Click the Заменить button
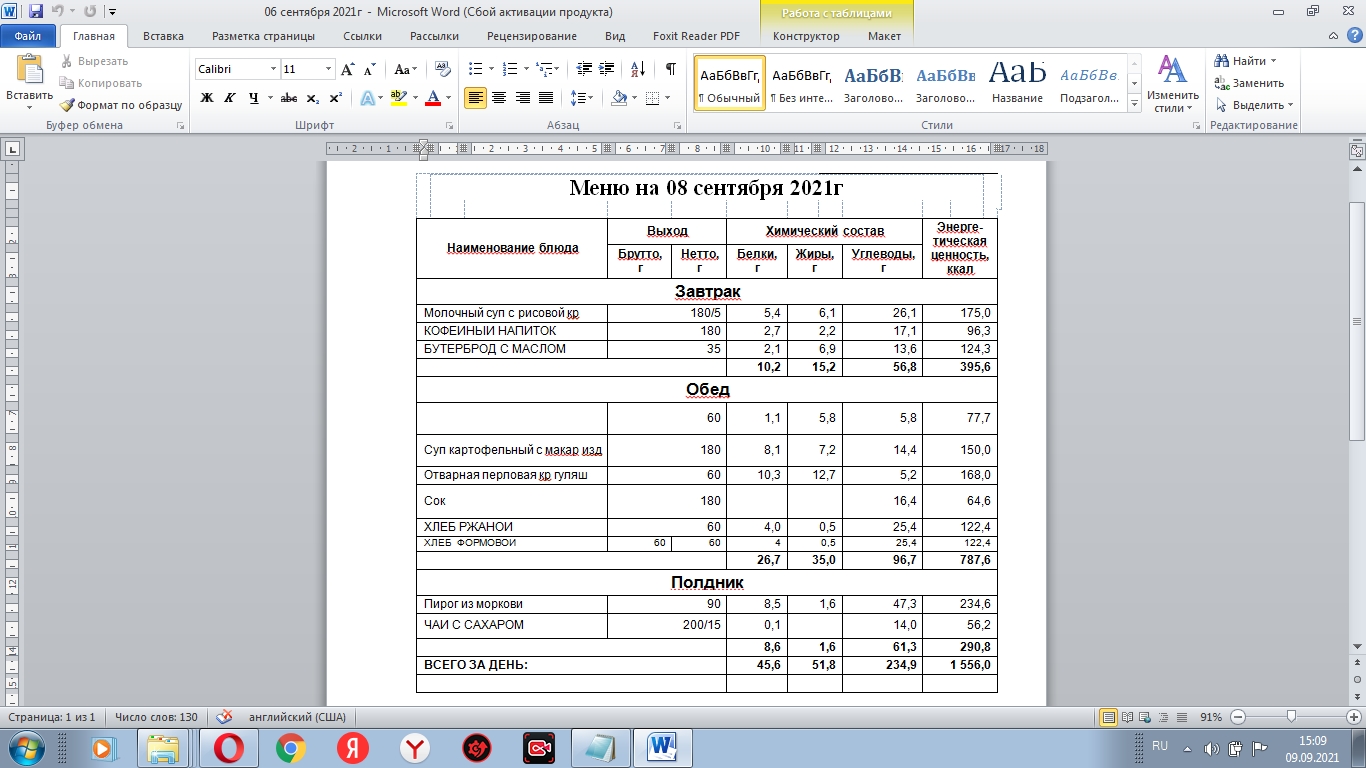Image resolution: width=1366 pixels, height=768 pixels. tap(1250, 83)
